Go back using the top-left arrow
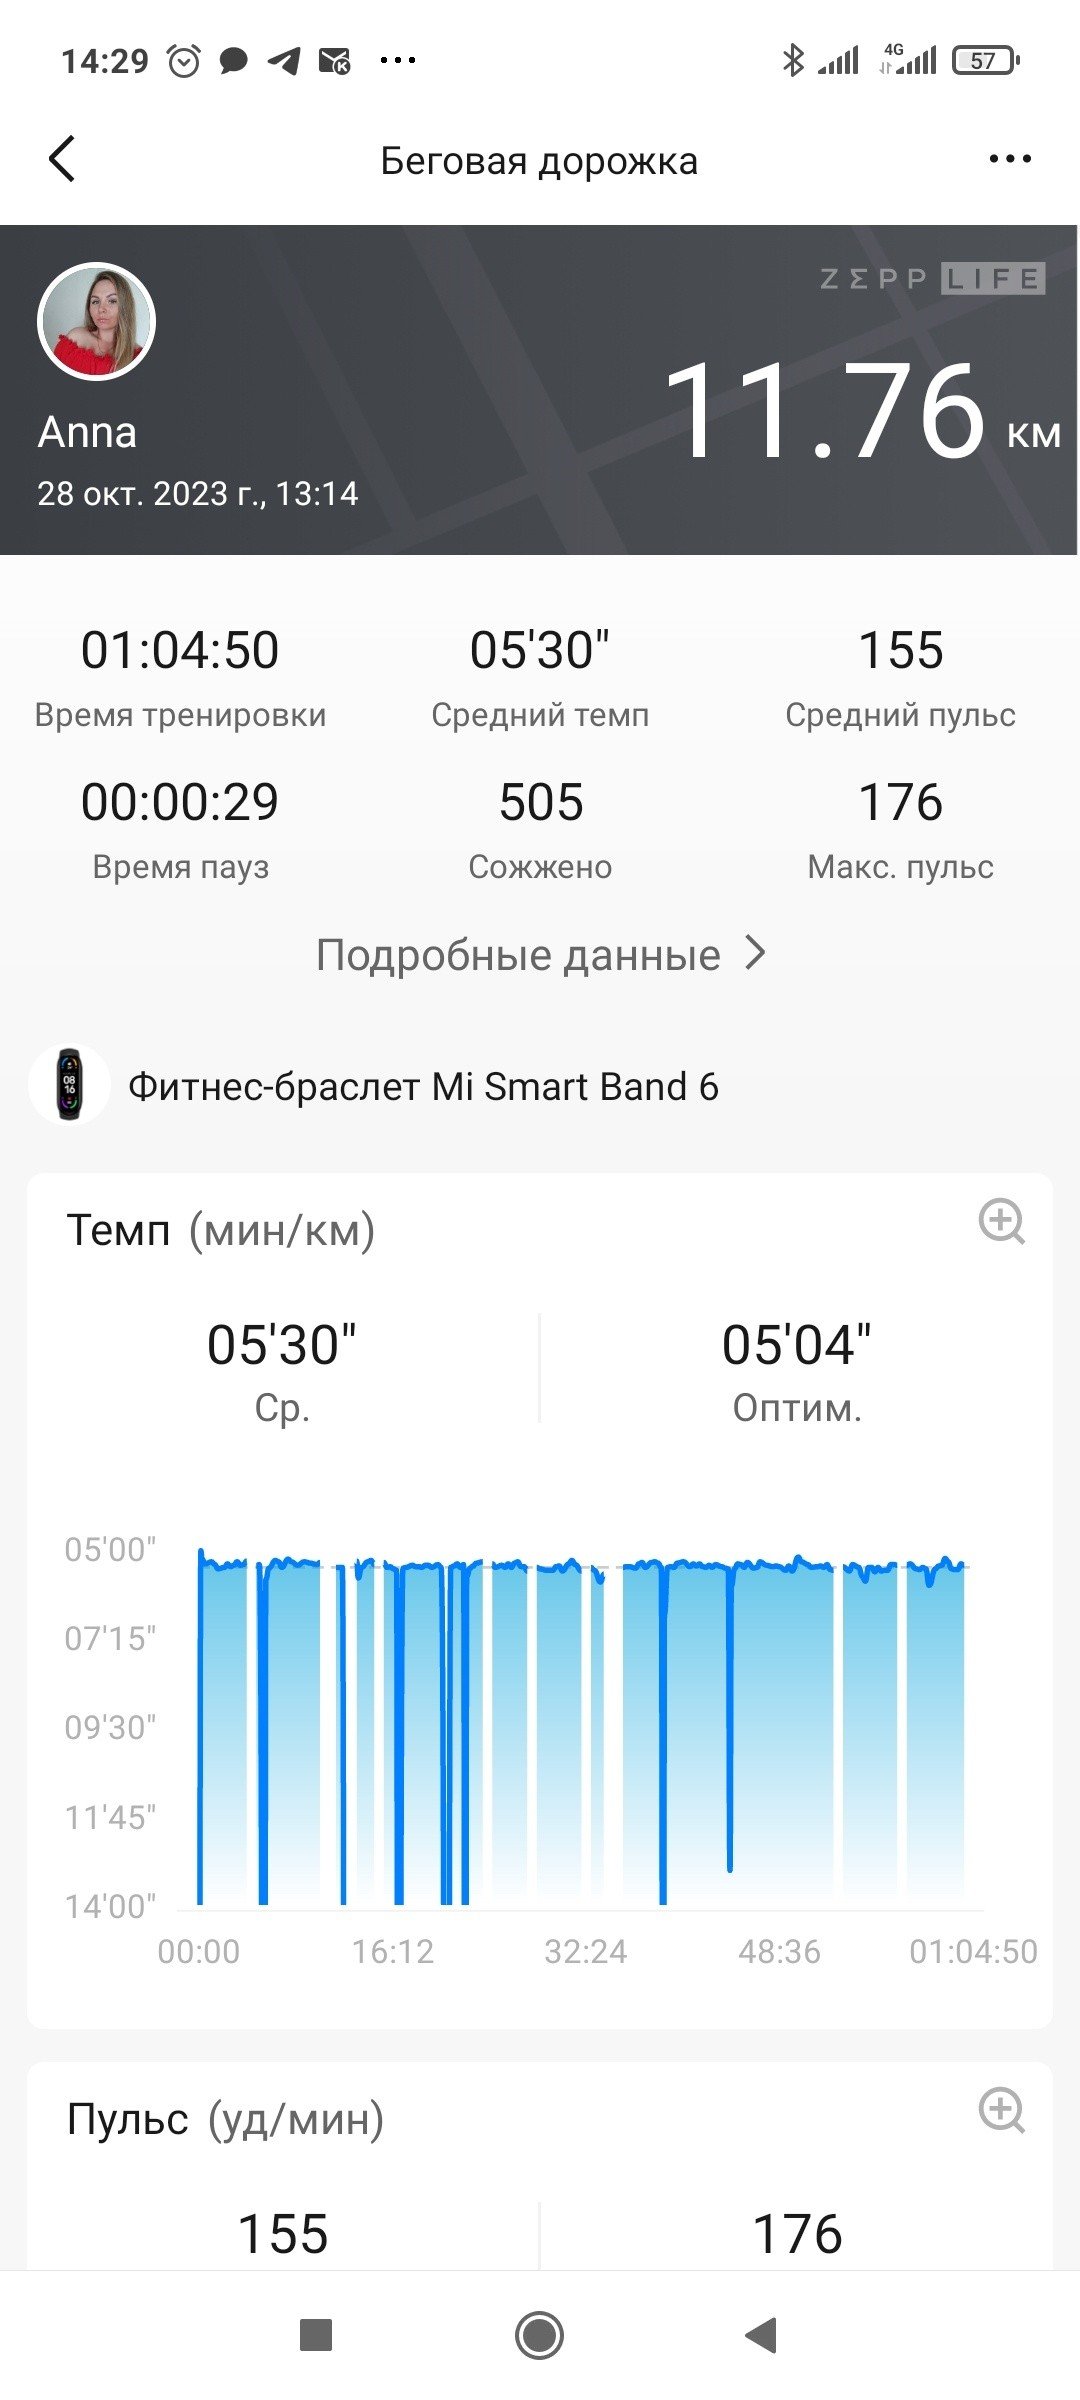The height and width of the screenshot is (2400, 1080). pos(62,159)
